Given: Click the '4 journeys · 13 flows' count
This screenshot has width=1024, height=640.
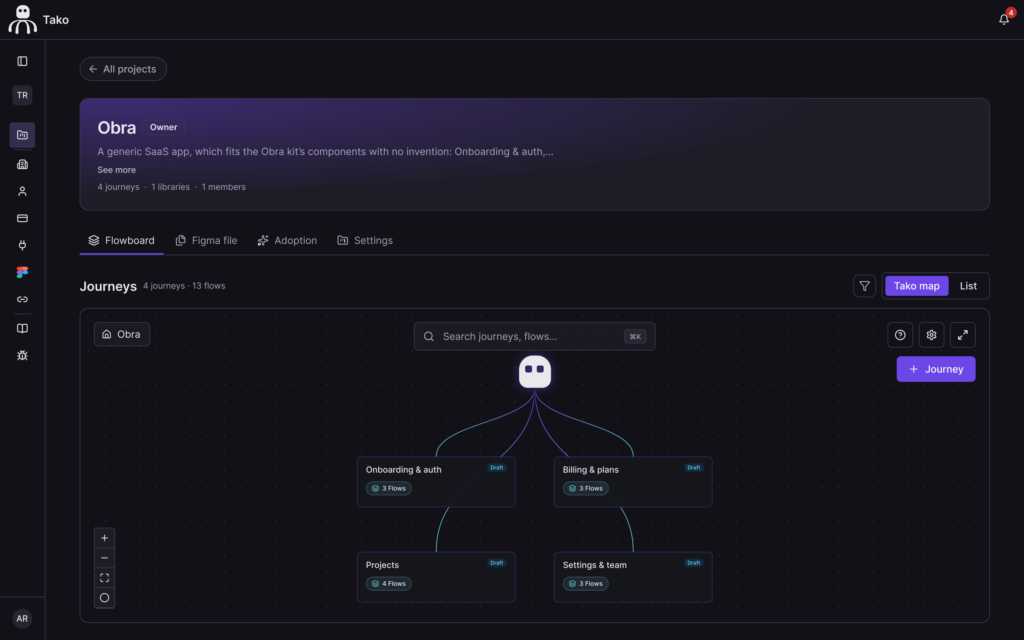Looking at the screenshot, I should (x=184, y=286).
